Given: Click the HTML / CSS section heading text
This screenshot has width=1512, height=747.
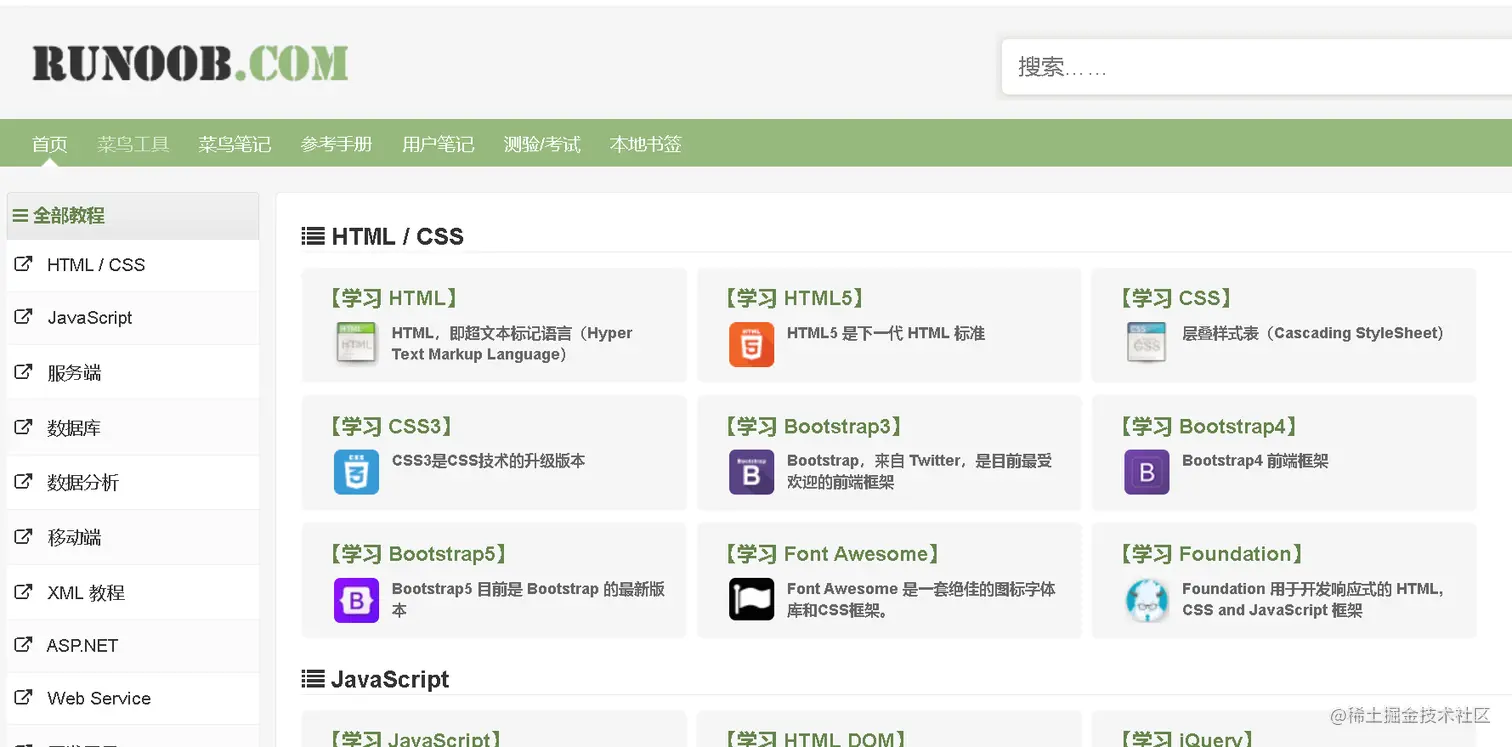Looking at the screenshot, I should pos(398,236).
